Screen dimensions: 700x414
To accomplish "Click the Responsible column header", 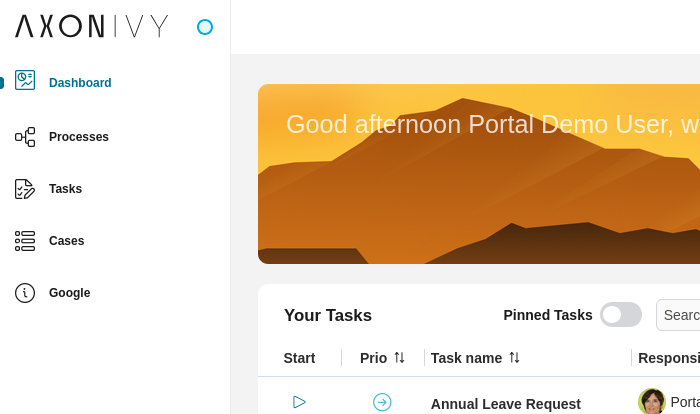I will [669, 358].
